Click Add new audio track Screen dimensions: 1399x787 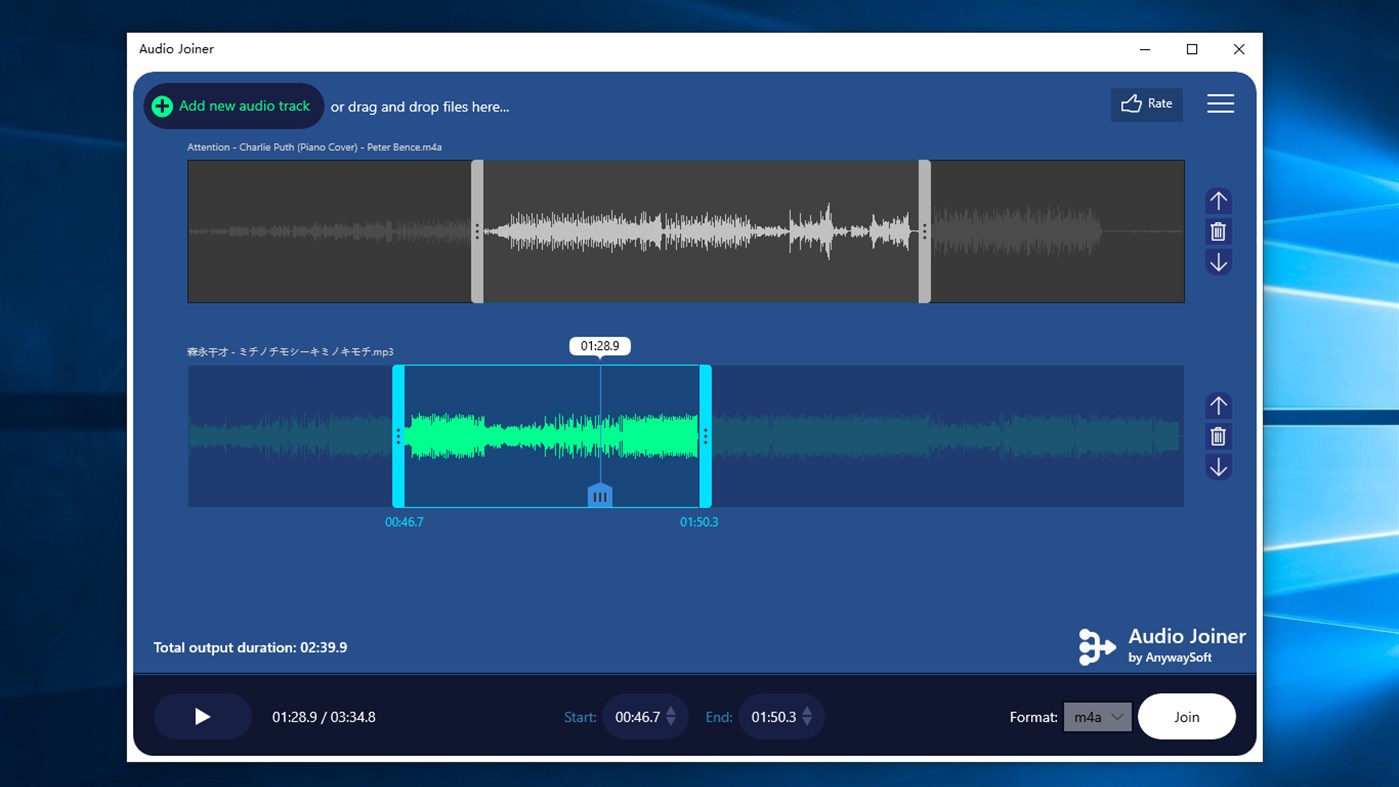coord(233,105)
